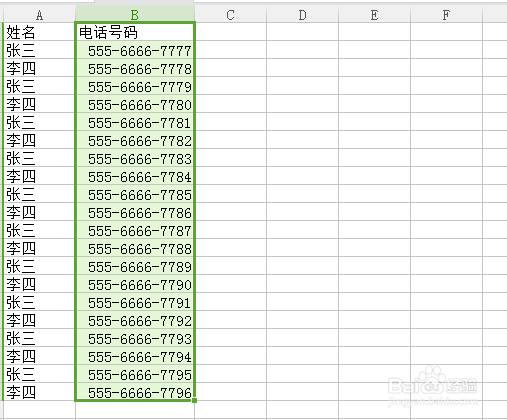Click 张三 next to 555-6666-7787

(39, 230)
